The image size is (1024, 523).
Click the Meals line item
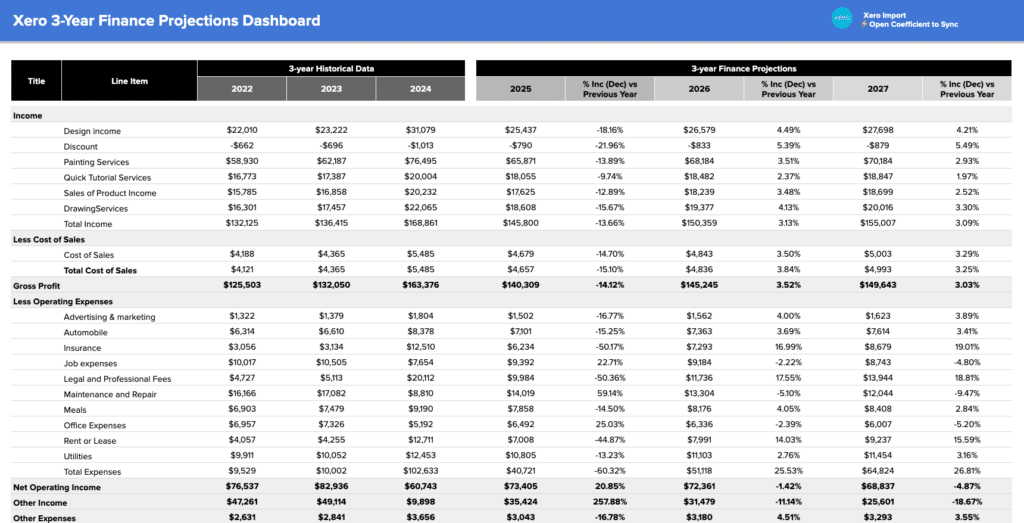[75, 410]
